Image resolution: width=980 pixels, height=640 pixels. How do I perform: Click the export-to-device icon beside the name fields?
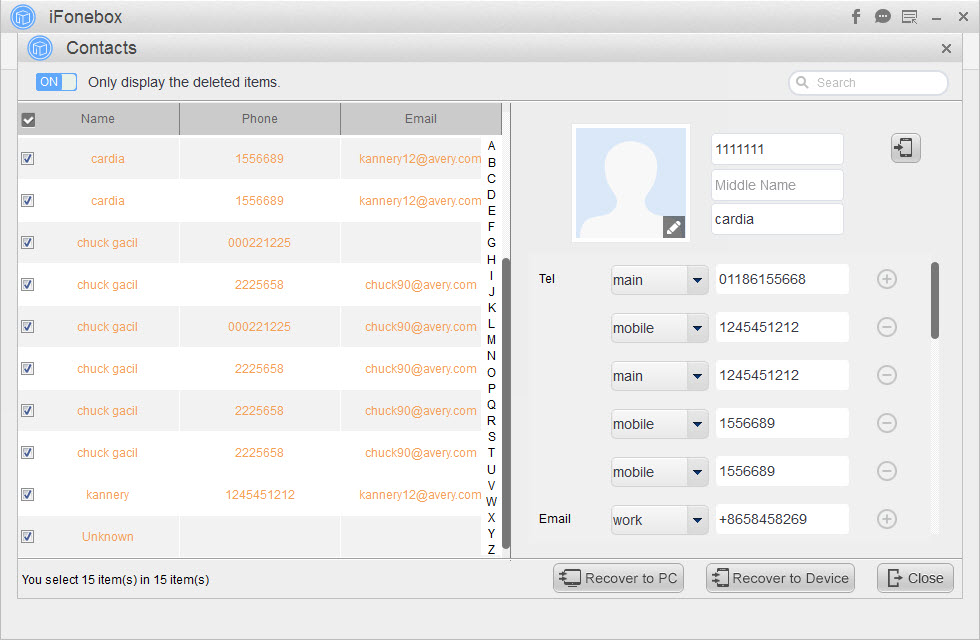pyautogui.click(x=905, y=148)
